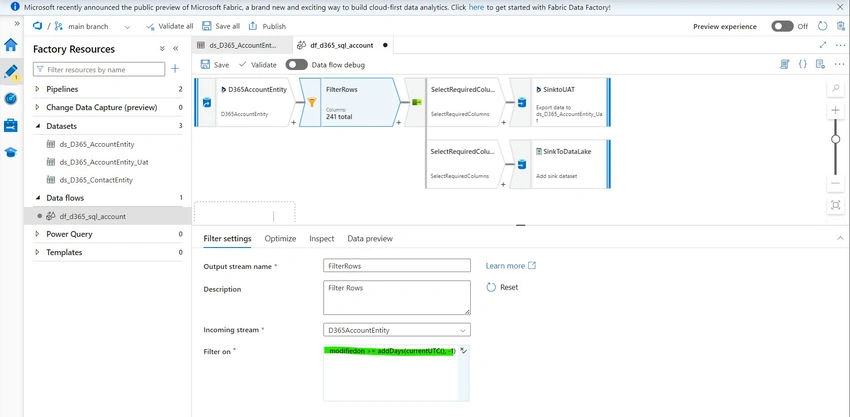
Task: Click the fit-to-screen canvas icon
Action: coord(835,205)
